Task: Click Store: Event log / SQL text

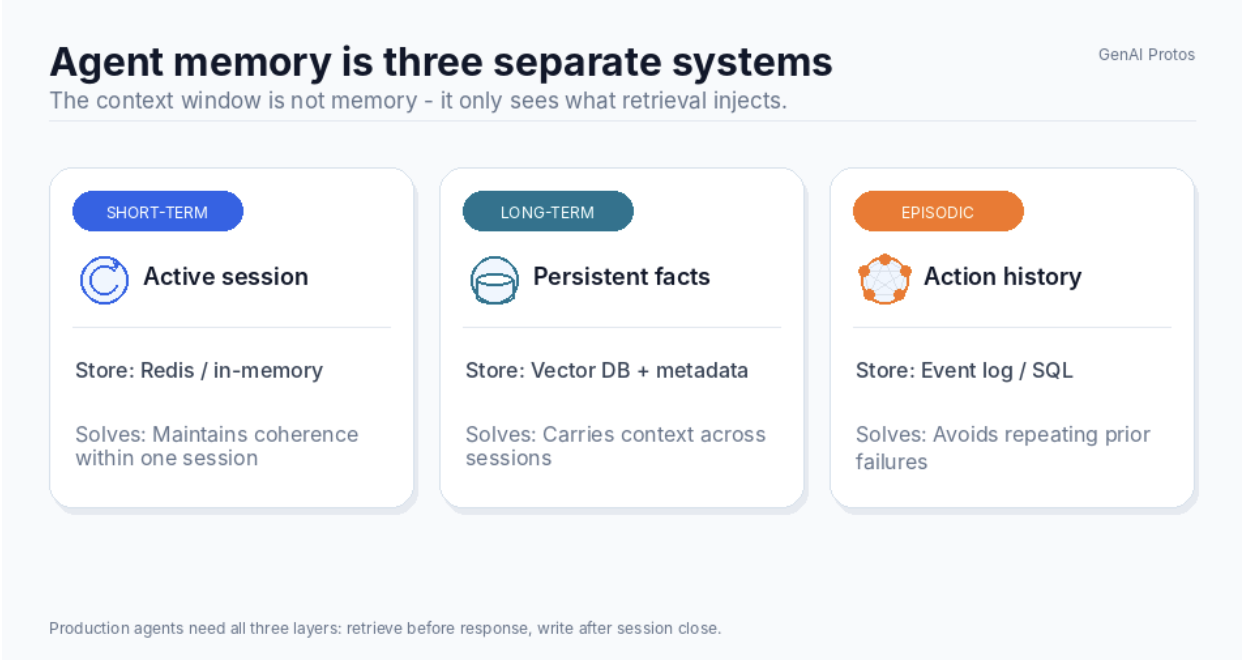Action: 964,371
